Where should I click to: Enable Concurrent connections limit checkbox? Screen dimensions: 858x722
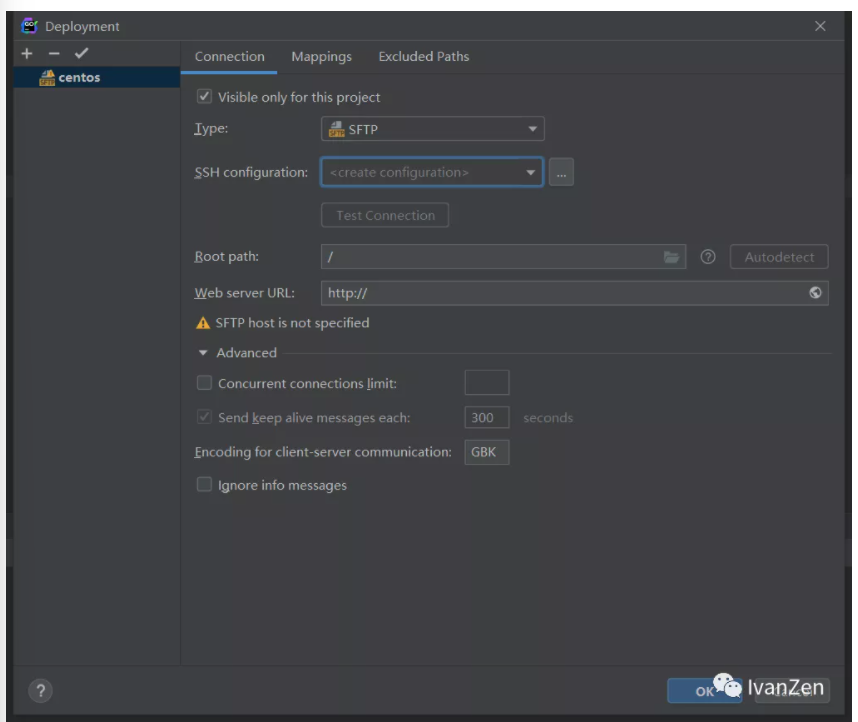point(204,383)
